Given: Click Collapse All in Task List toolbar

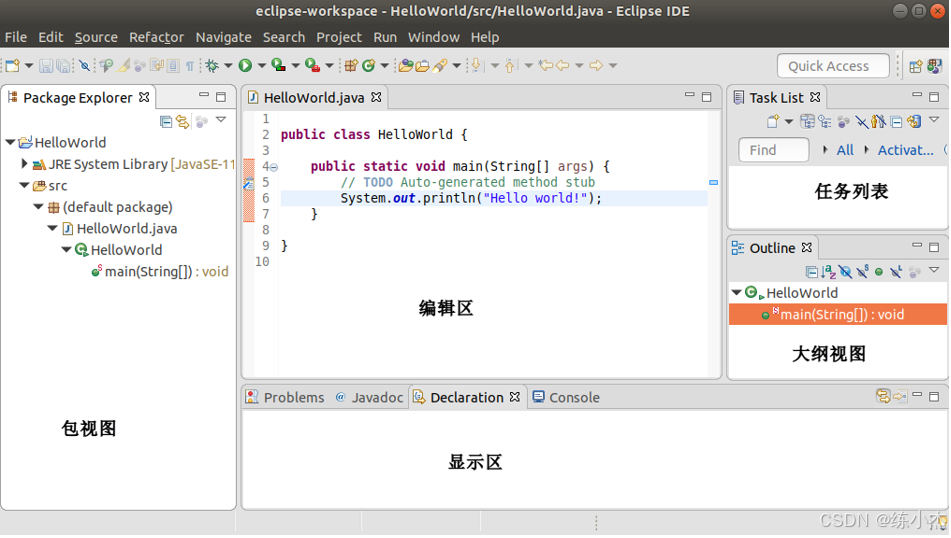Looking at the screenshot, I should pos(896,122).
